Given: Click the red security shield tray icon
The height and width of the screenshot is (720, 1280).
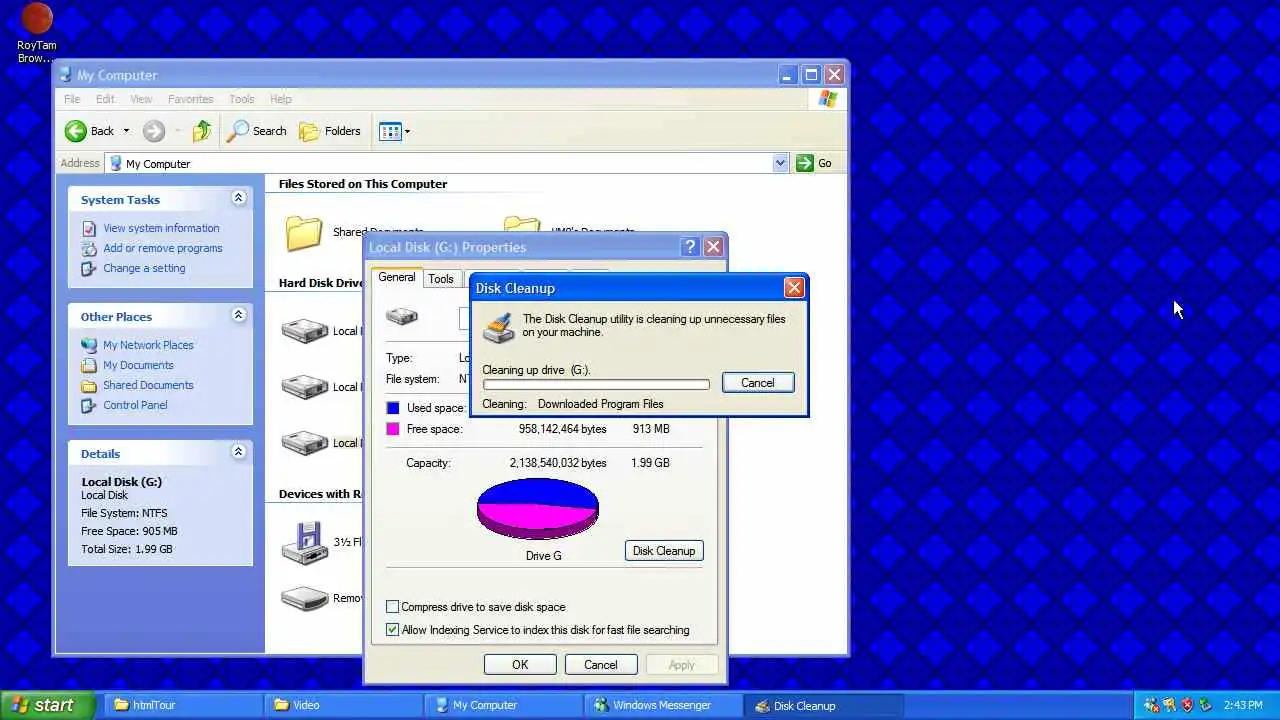Looking at the screenshot, I should pos(1188,705).
